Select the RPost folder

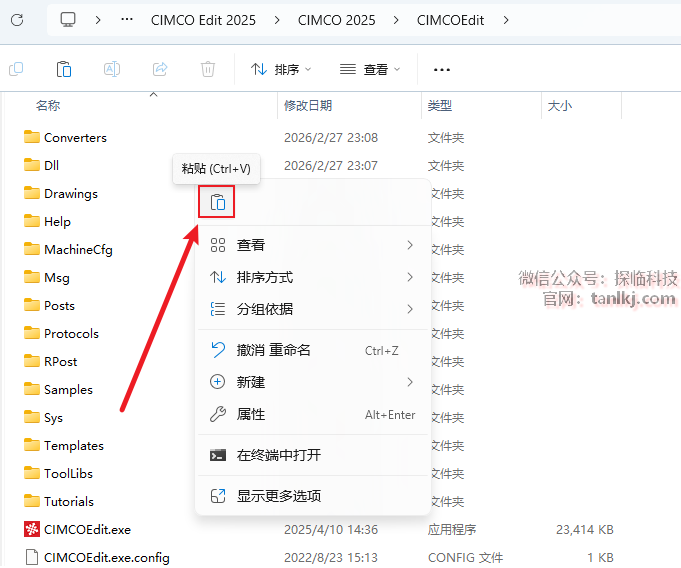[x=50, y=362]
